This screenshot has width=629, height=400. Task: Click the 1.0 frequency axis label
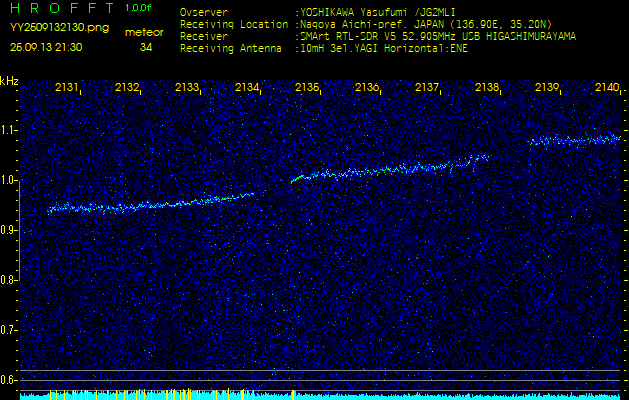pos(9,181)
